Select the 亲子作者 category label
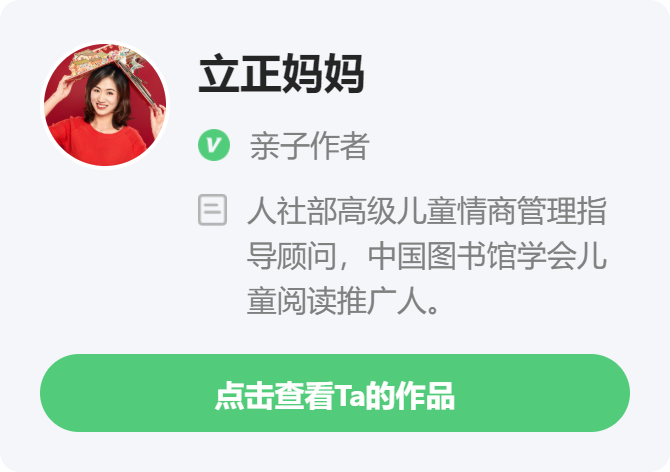Image resolution: width=670 pixels, height=472 pixels. tap(309, 146)
